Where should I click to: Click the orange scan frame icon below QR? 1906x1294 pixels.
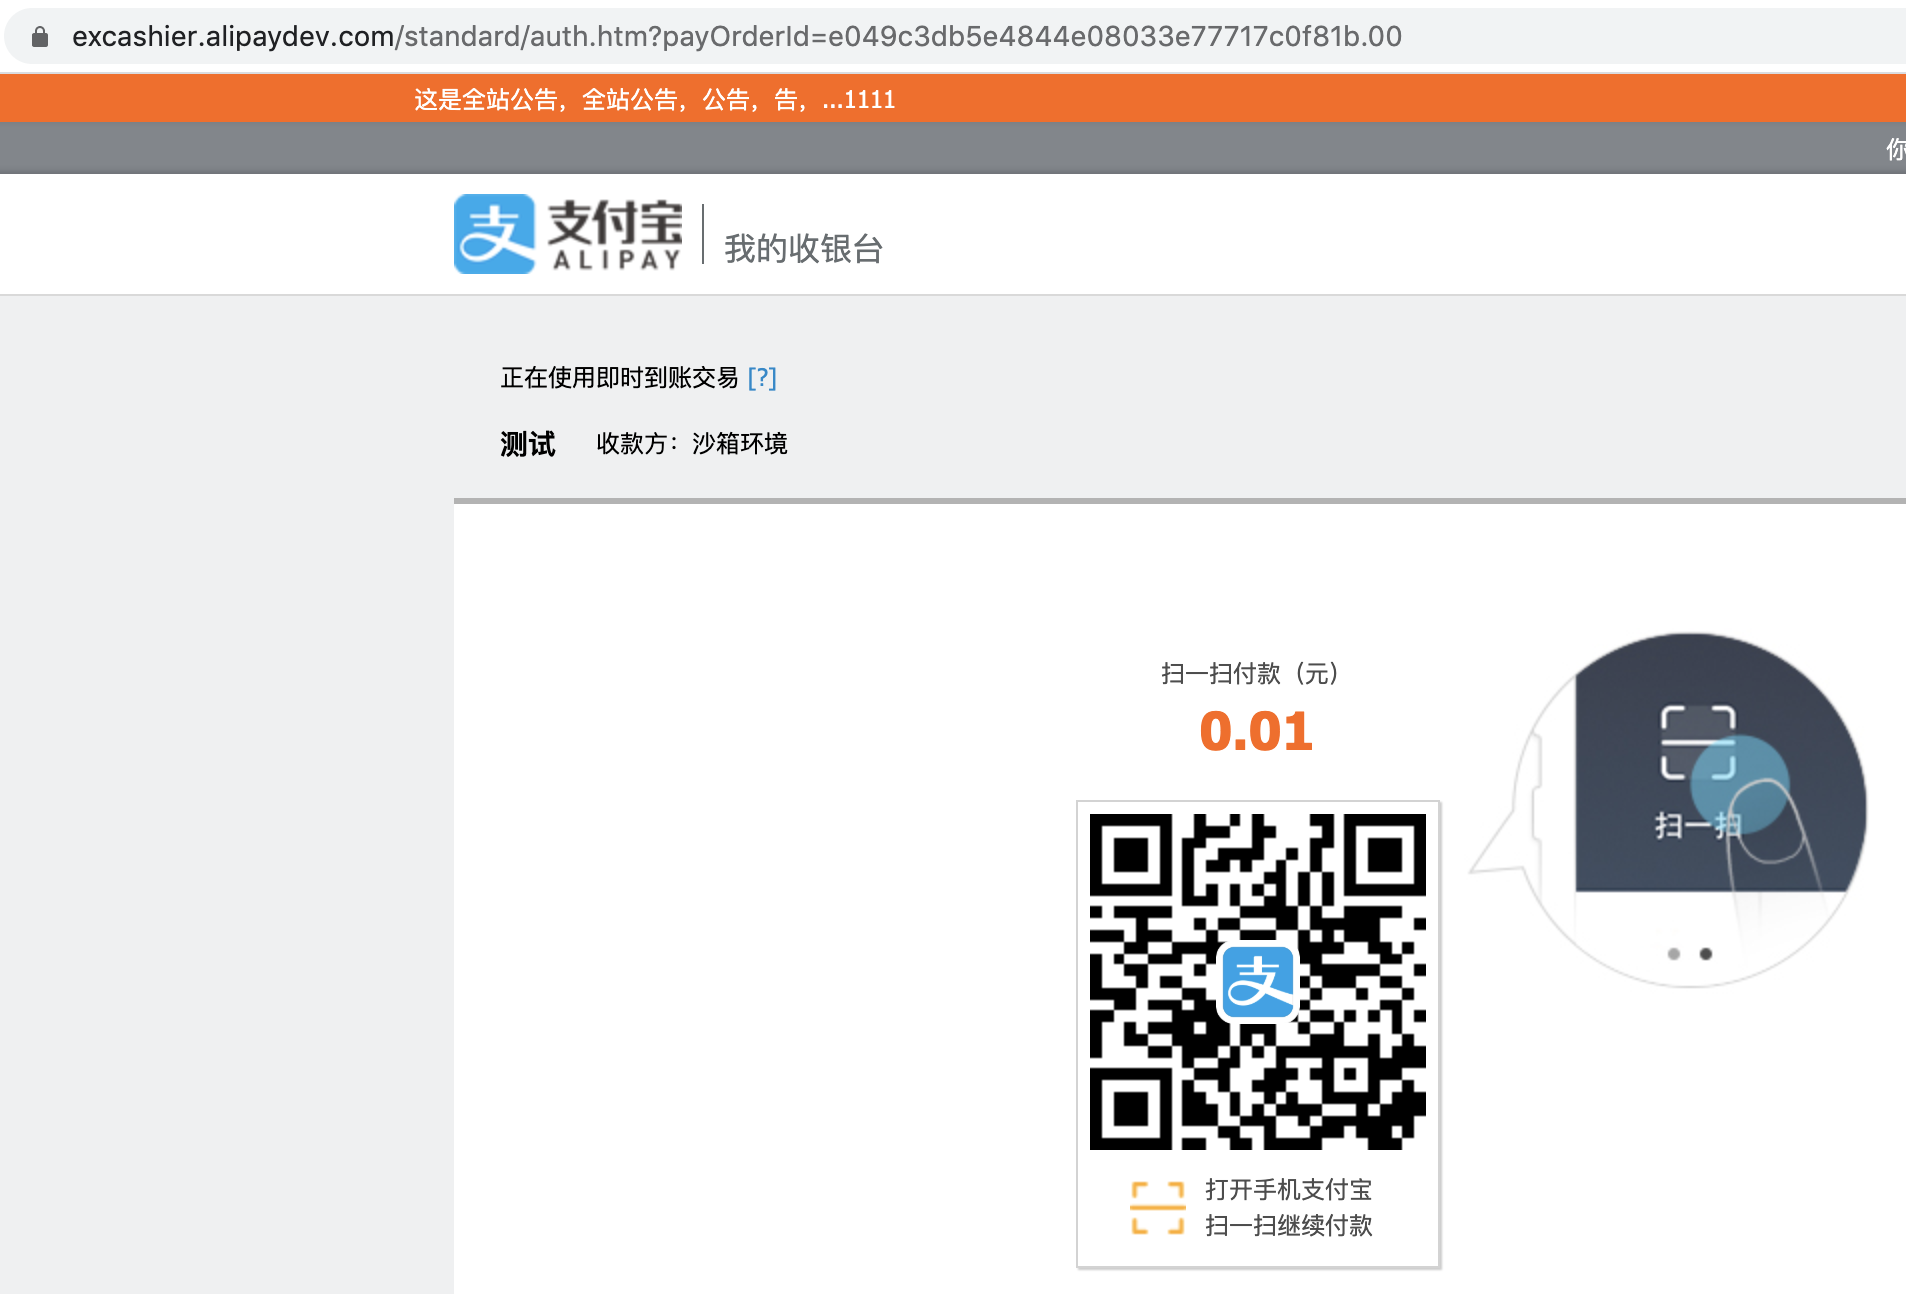(1158, 1208)
